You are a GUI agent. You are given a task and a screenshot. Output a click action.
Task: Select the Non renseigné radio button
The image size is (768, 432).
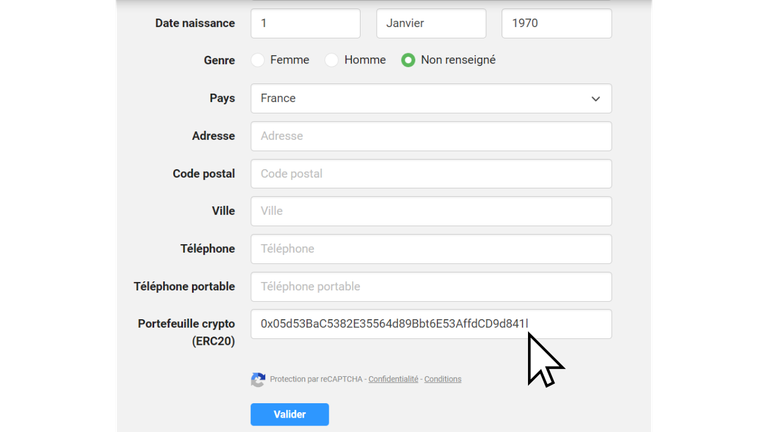click(408, 60)
